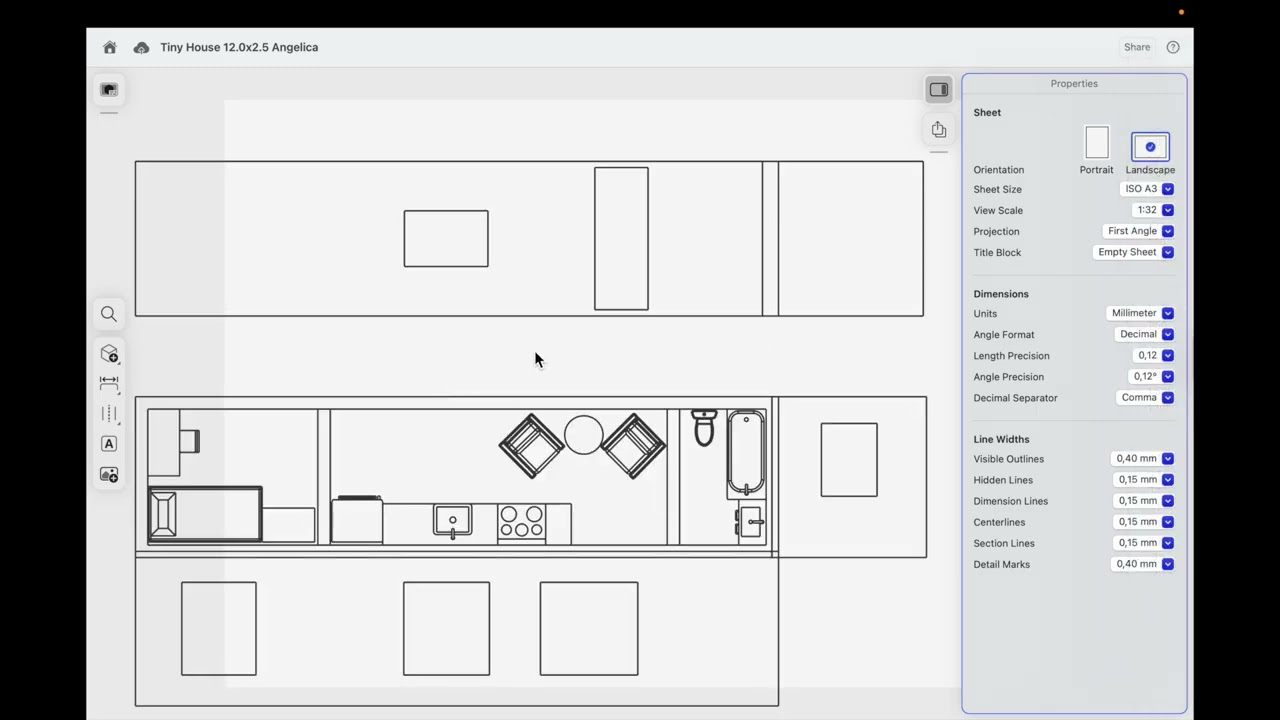Image resolution: width=1280 pixels, height=720 pixels.
Task: Open the Units Millimeter dropdown
Action: tap(1141, 313)
